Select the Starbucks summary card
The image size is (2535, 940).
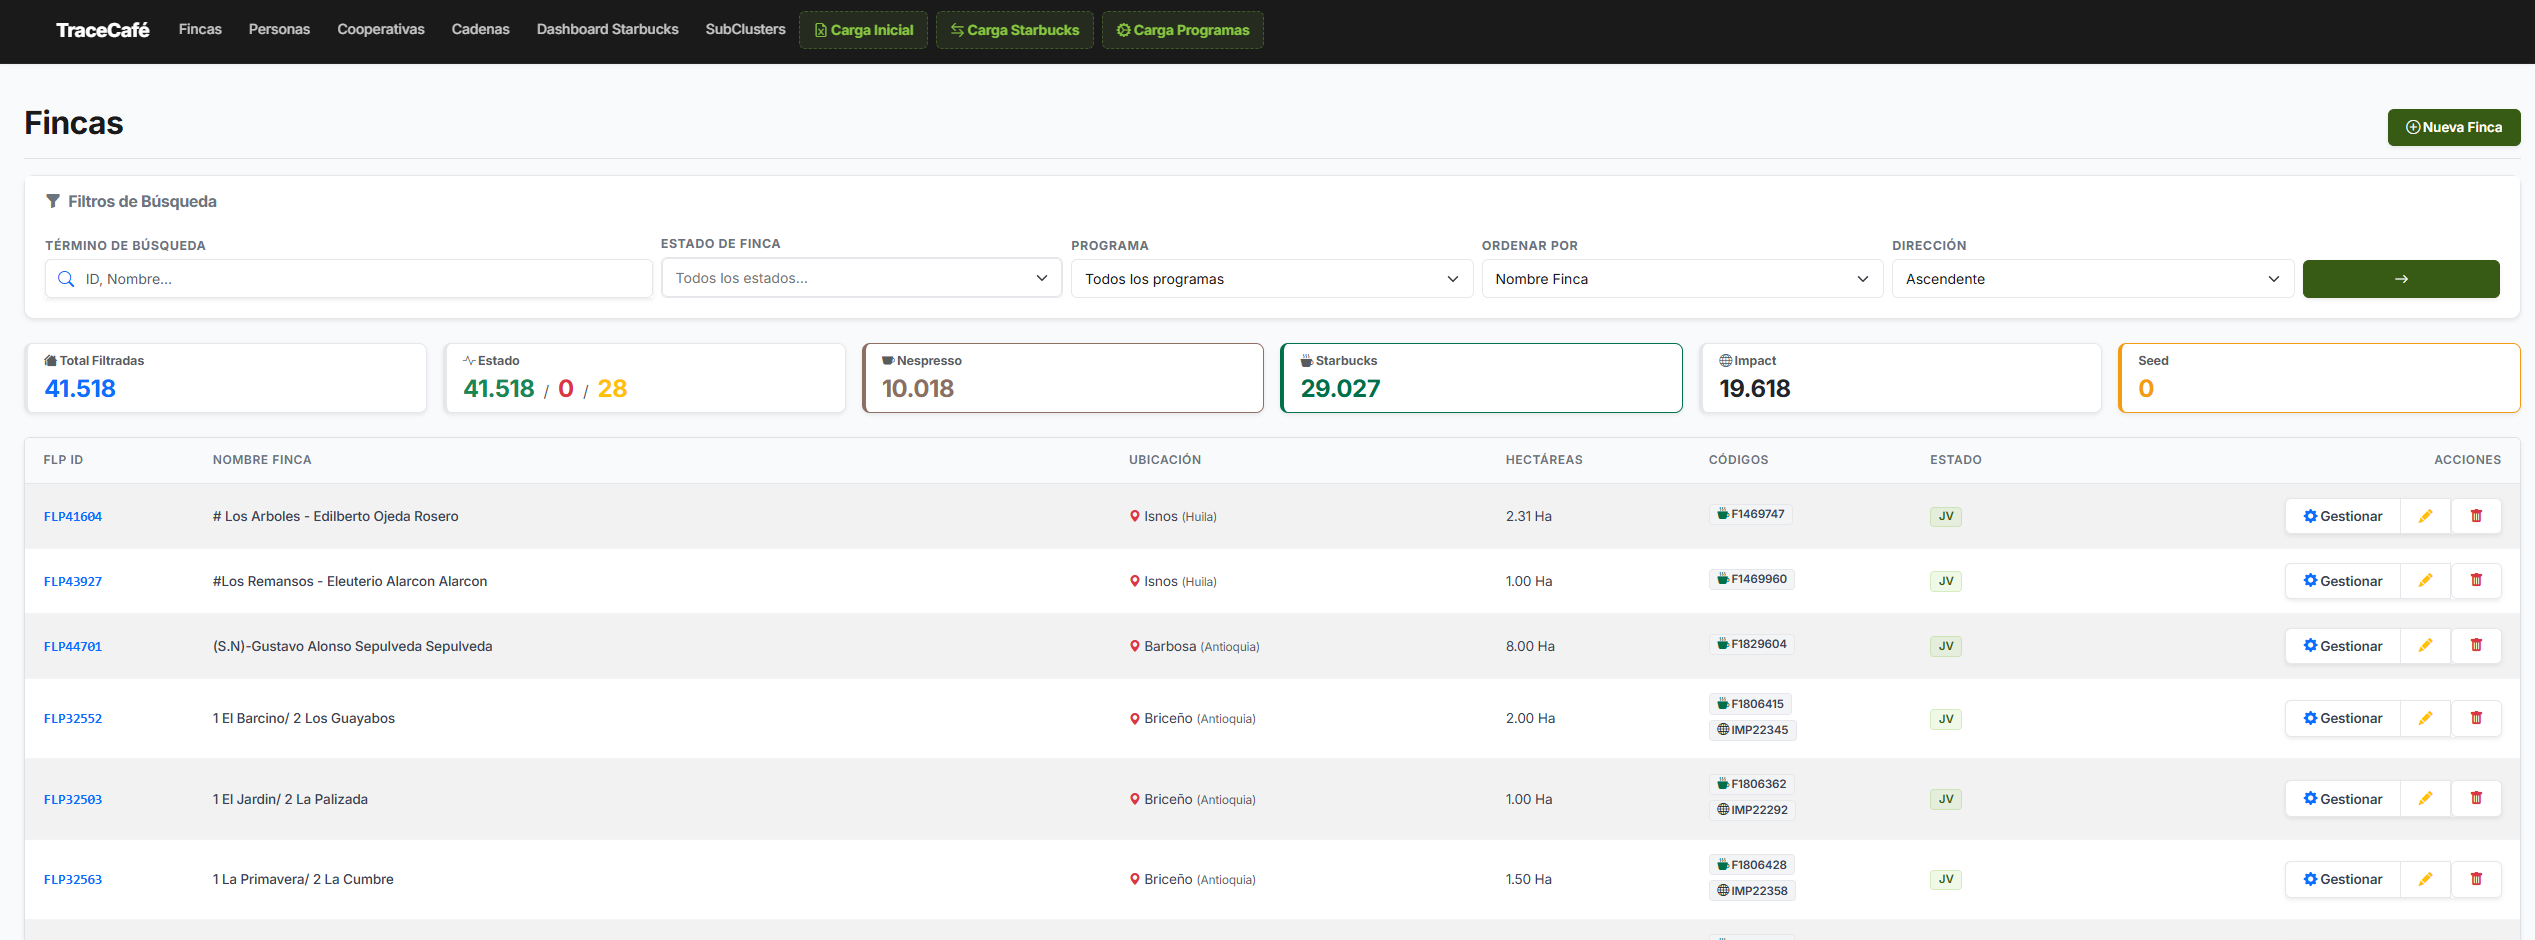tap(1481, 378)
